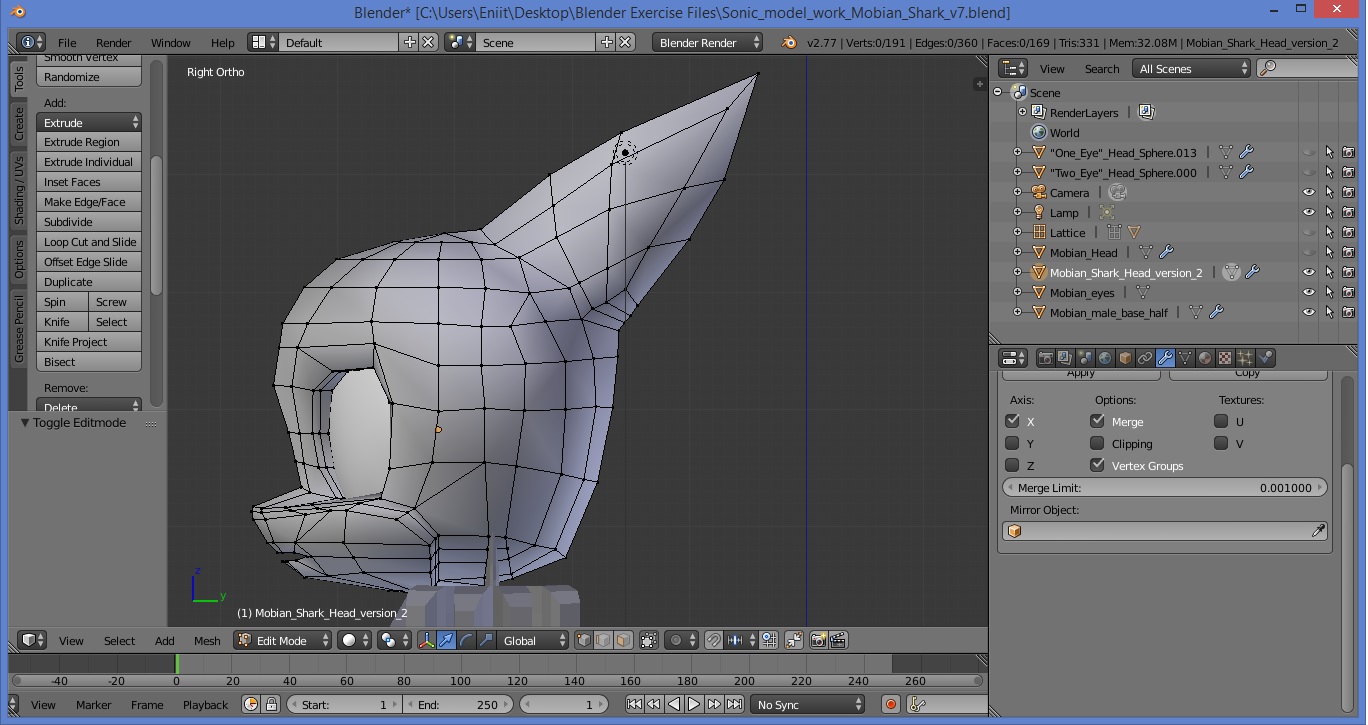Open the Particles properties tab
The height and width of the screenshot is (725, 1368).
[1243, 357]
